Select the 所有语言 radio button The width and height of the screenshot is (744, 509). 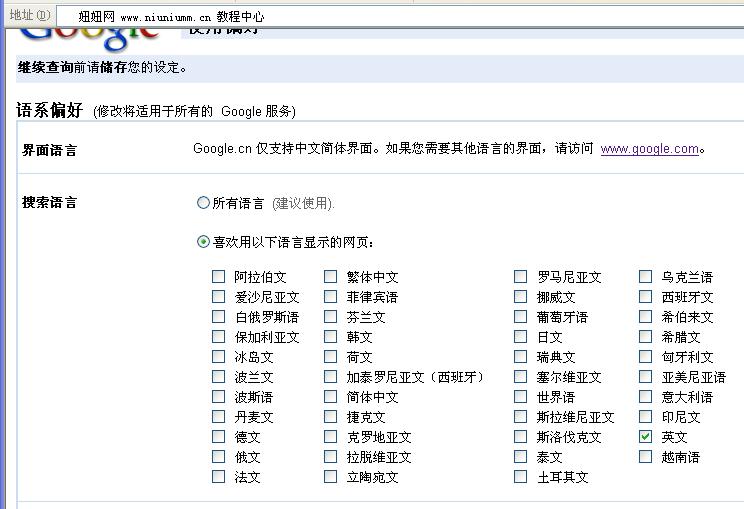[x=204, y=203]
